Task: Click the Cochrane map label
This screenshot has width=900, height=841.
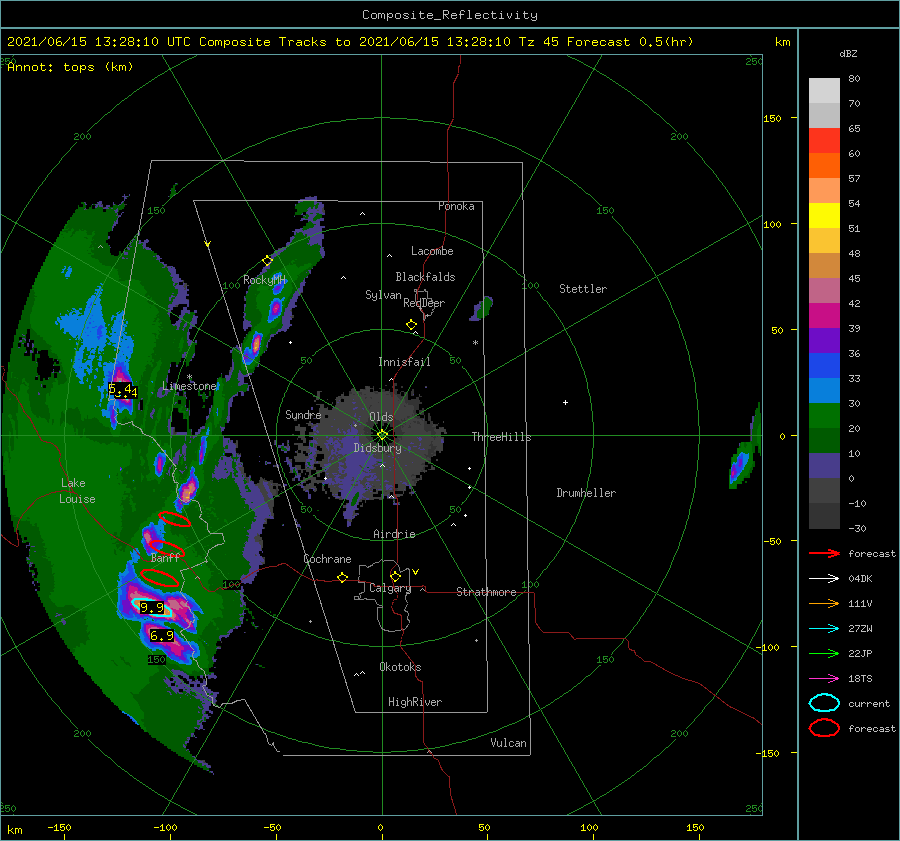Action: tap(327, 559)
